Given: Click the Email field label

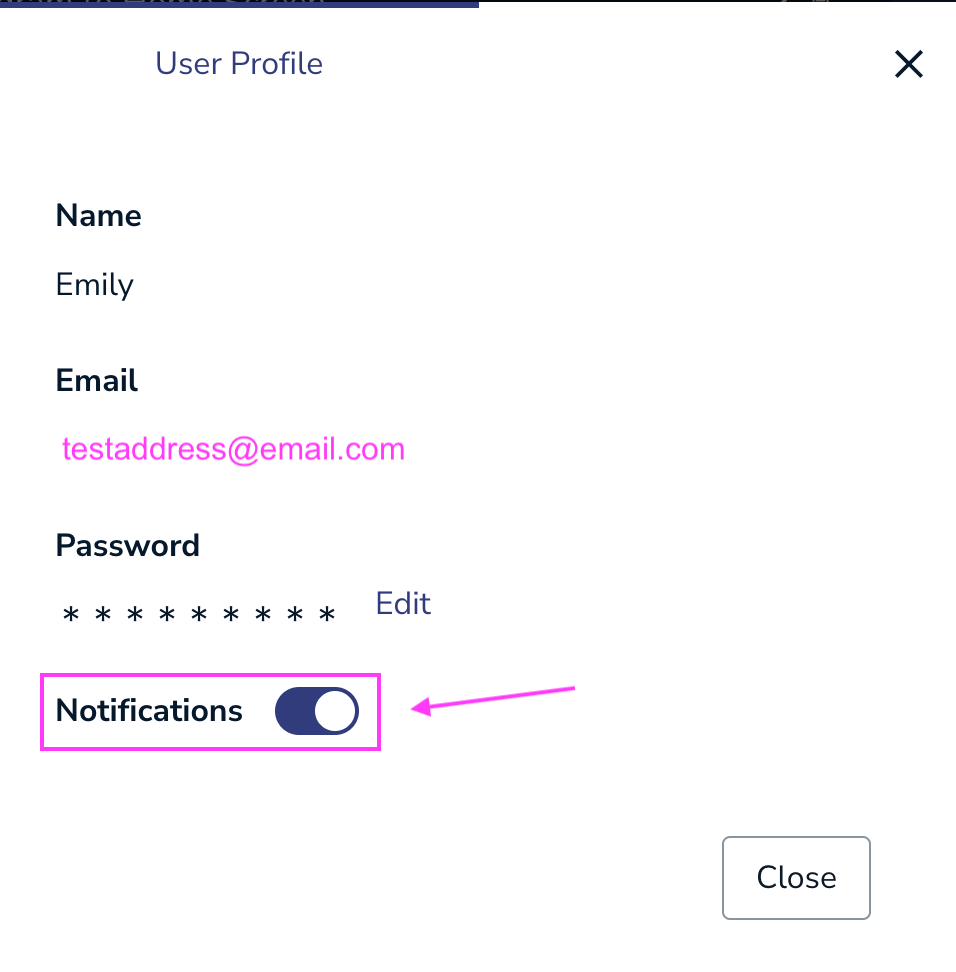Looking at the screenshot, I should coord(97,381).
